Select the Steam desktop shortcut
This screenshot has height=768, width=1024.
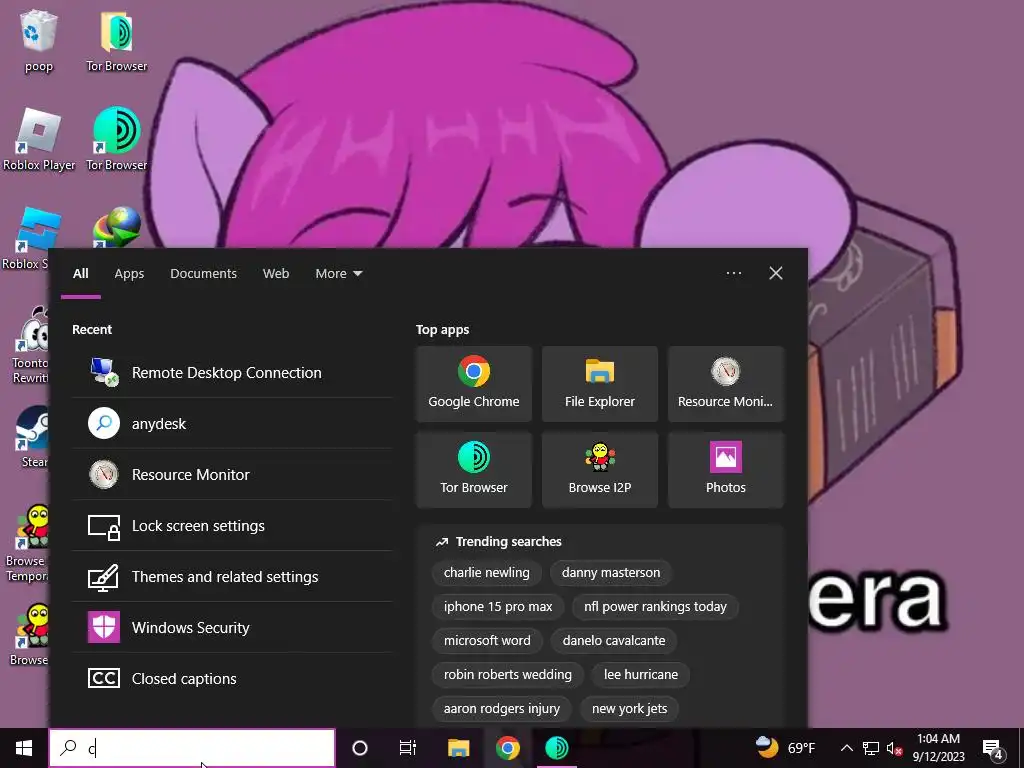coord(33,436)
